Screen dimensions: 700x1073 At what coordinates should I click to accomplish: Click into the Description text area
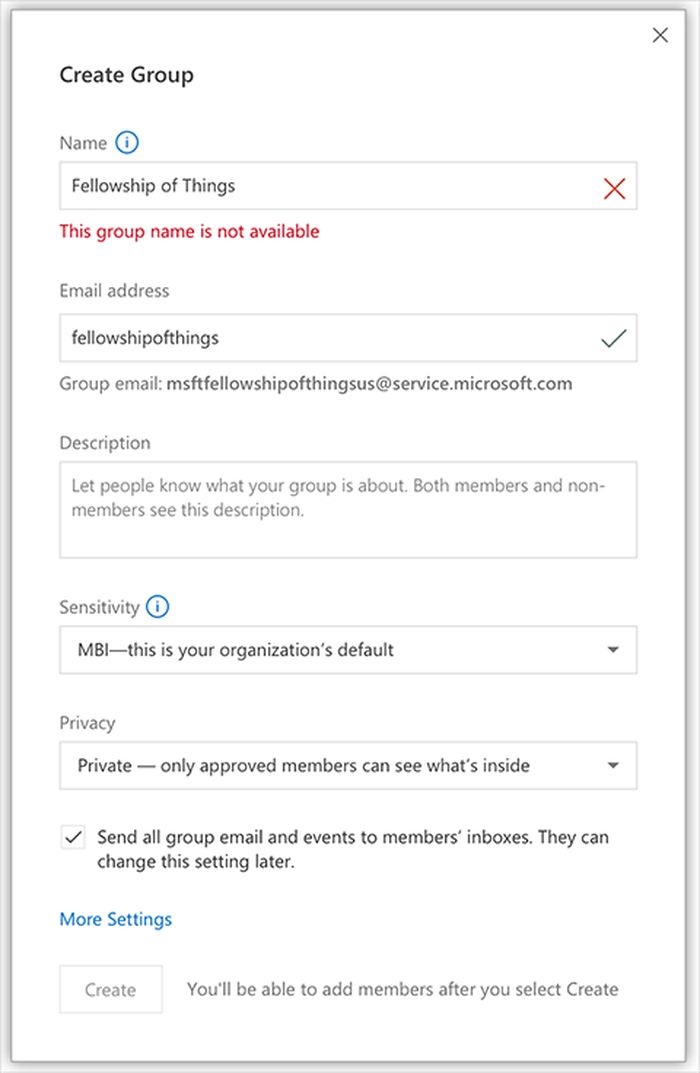tap(348, 510)
